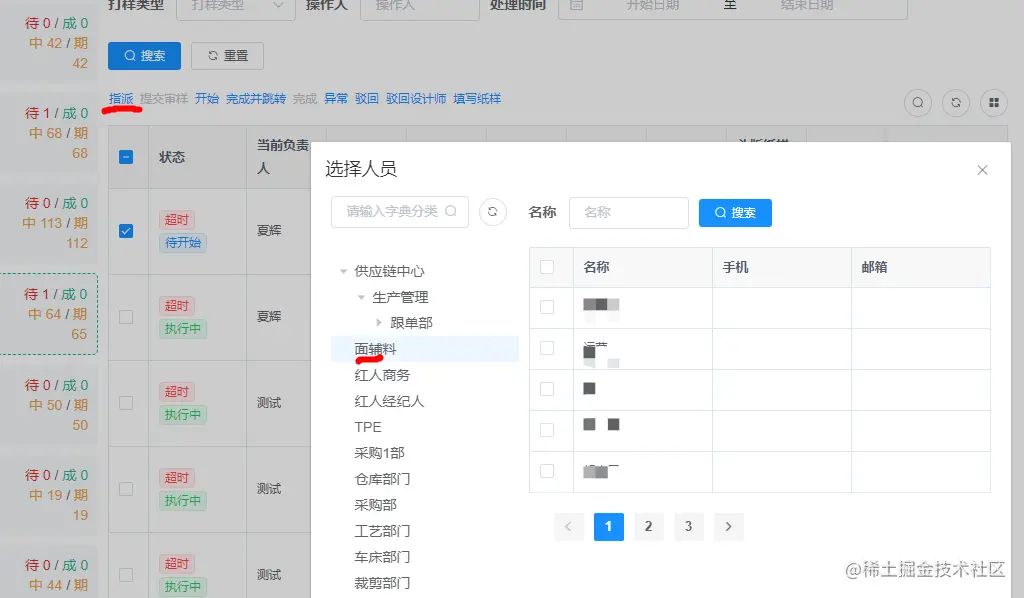This screenshot has height=598, width=1024.
Task: Toggle select-all in the personnel table header
Action: (x=547, y=267)
